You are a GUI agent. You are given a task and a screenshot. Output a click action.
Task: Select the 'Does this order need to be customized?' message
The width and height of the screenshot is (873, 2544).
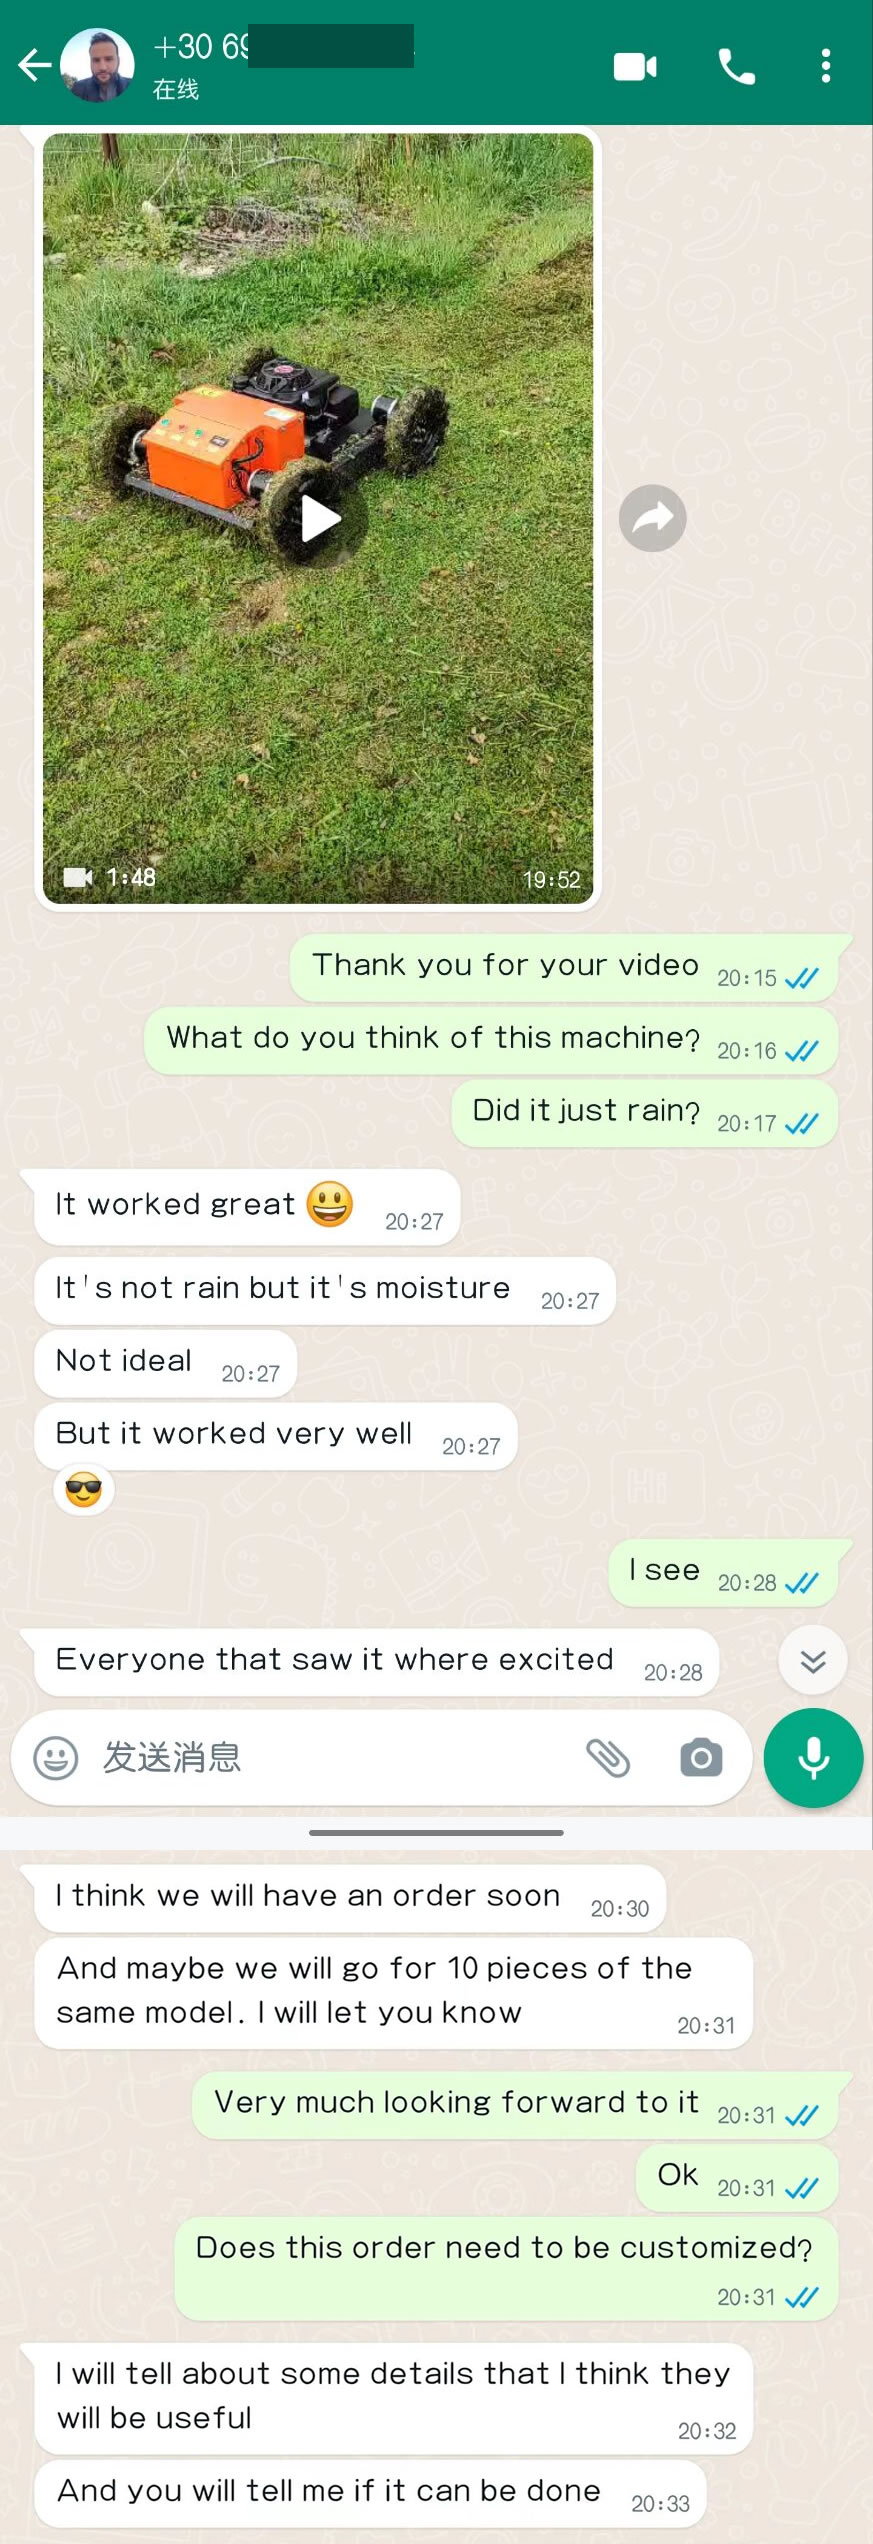[x=506, y=2268]
